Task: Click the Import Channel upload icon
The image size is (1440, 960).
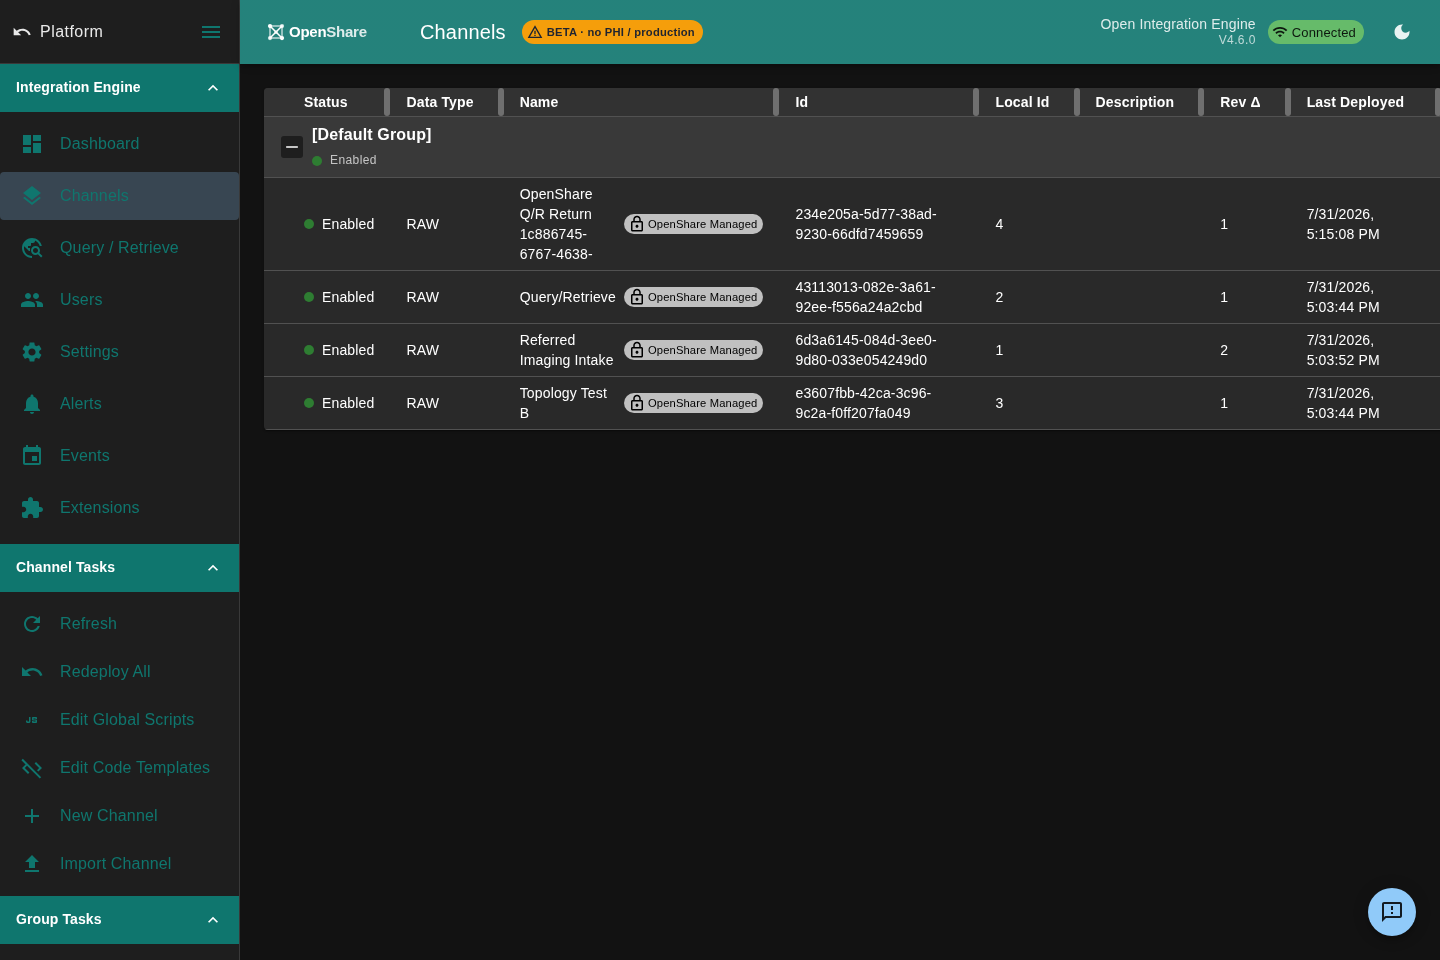Action: point(32,864)
